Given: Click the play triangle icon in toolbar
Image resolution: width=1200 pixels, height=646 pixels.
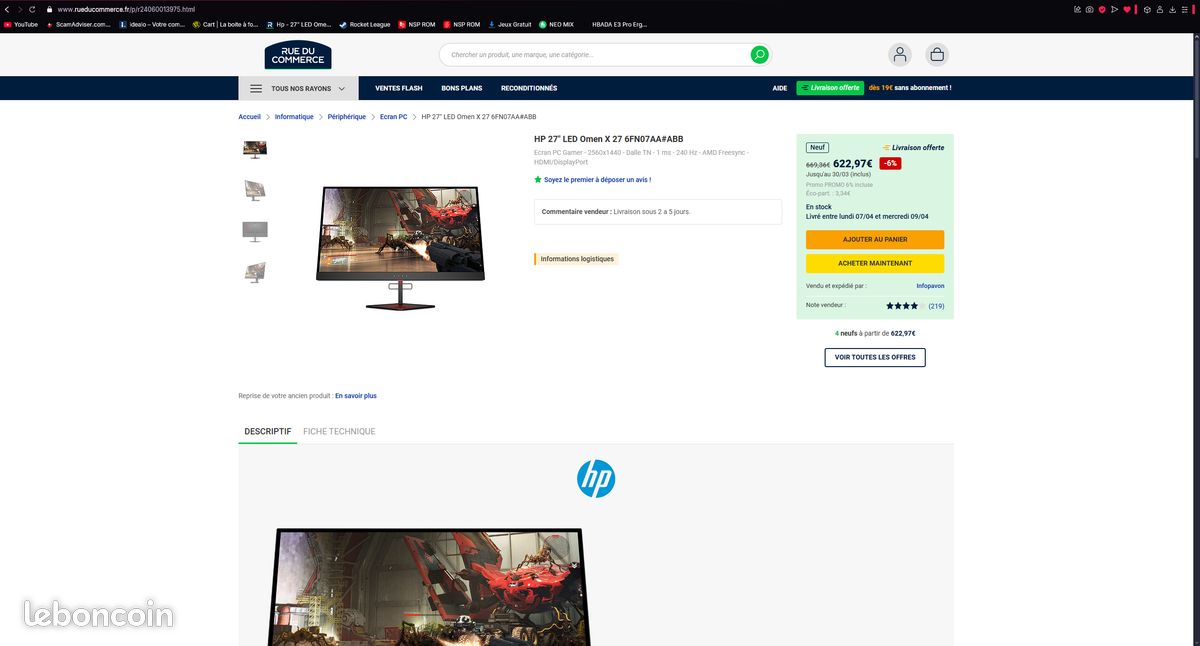Looking at the screenshot, I should pos(1114,9).
